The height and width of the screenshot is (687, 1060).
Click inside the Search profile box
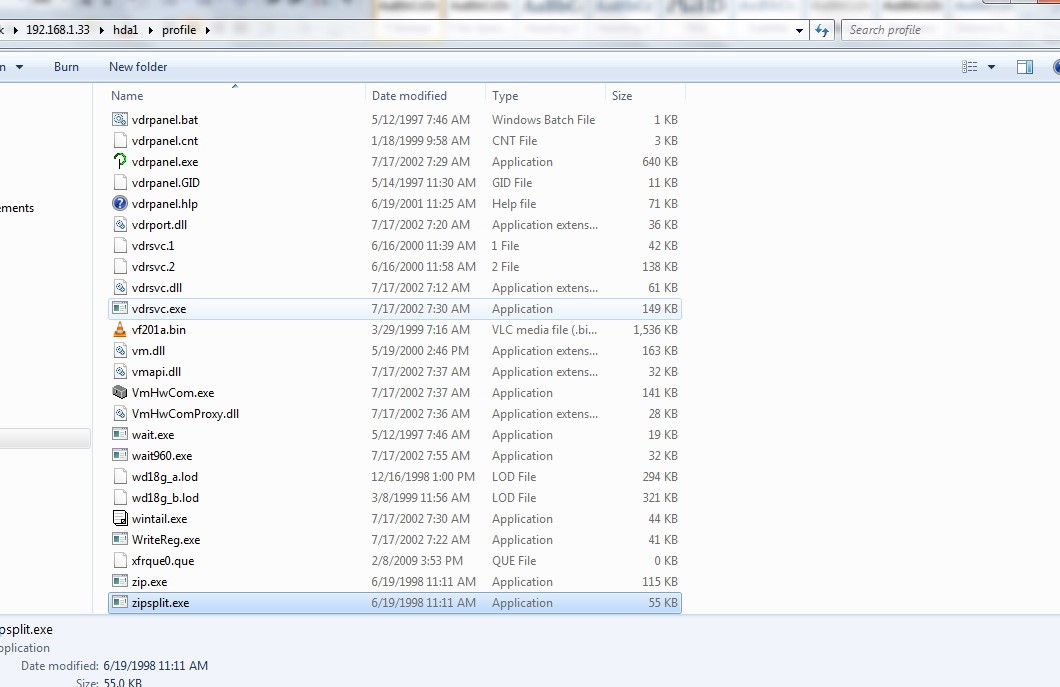coord(940,30)
